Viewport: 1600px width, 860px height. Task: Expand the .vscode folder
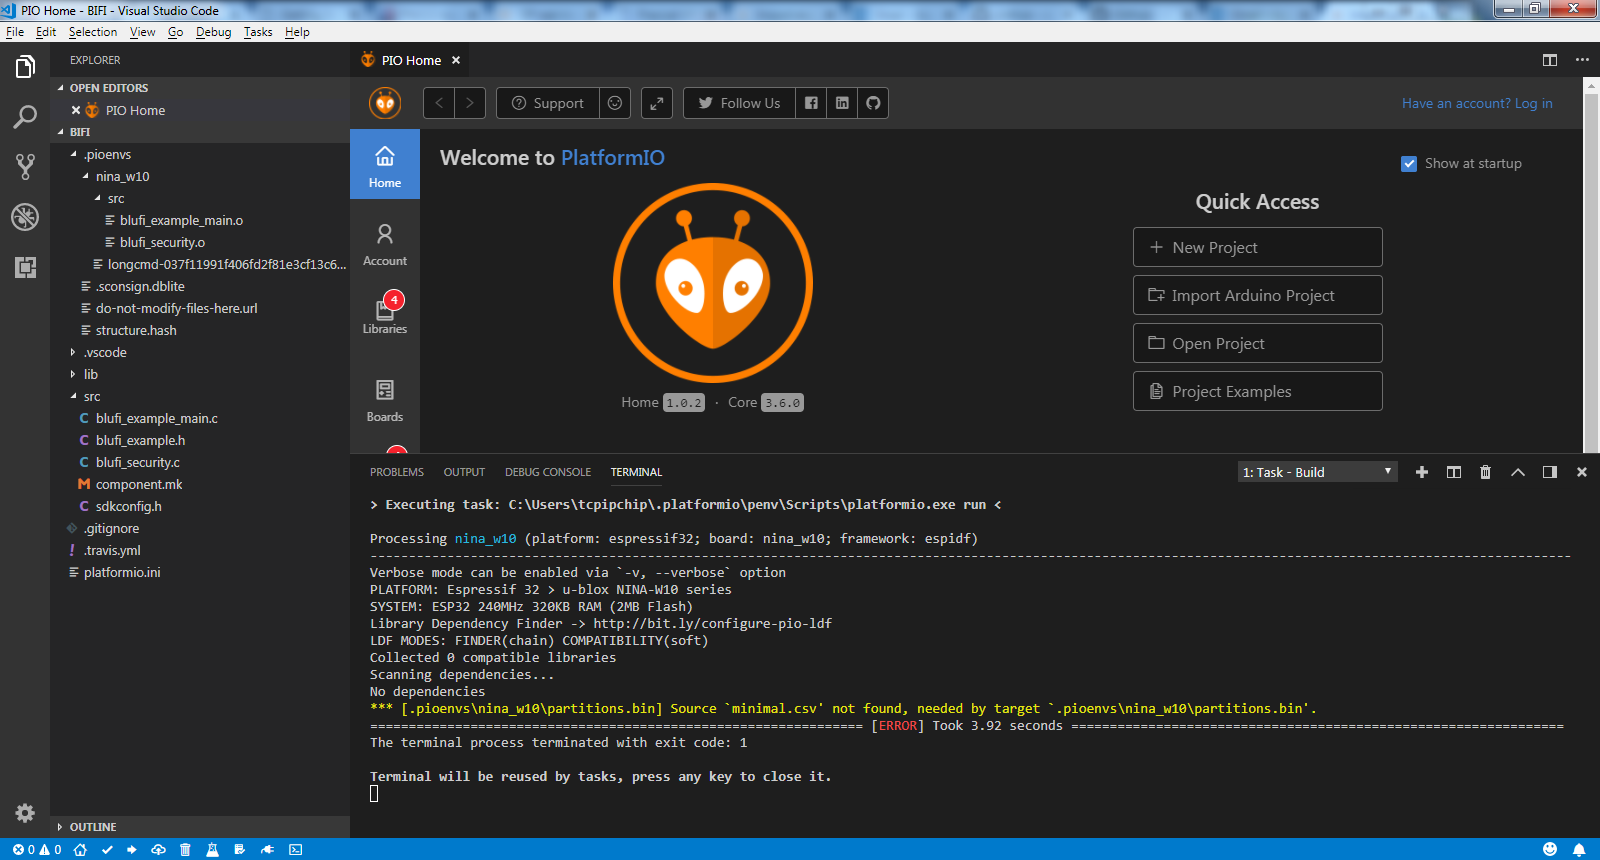tap(200, 352)
